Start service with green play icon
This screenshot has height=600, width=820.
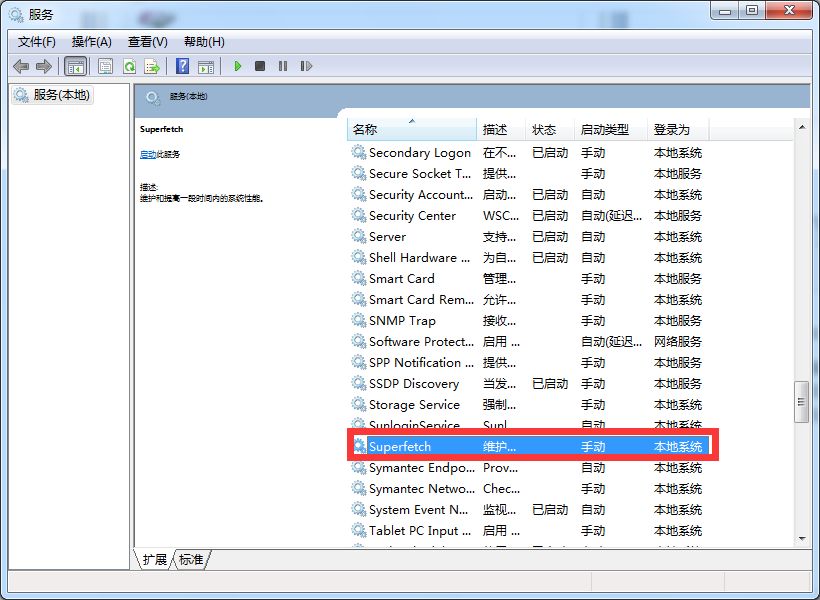pyautogui.click(x=237, y=66)
